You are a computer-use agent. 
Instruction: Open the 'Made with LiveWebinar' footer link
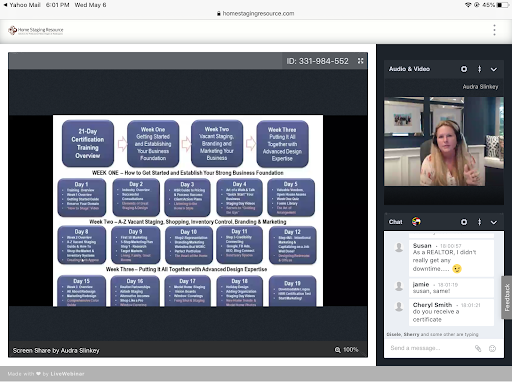click(46, 374)
